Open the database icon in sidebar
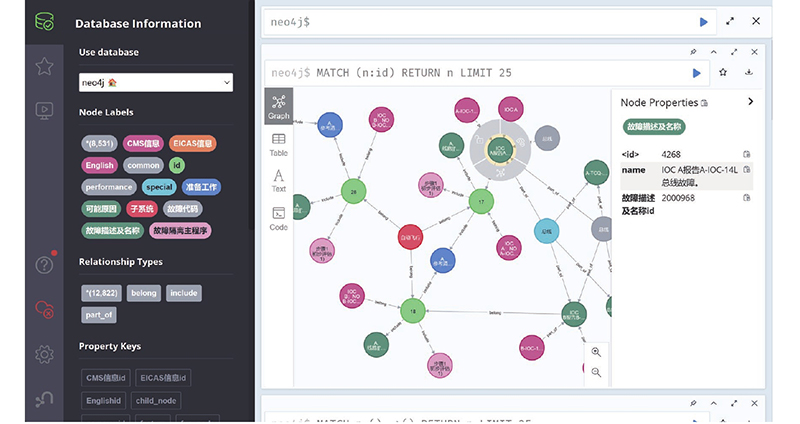The width and height of the screenshot is (800, 424). (44, 21)
